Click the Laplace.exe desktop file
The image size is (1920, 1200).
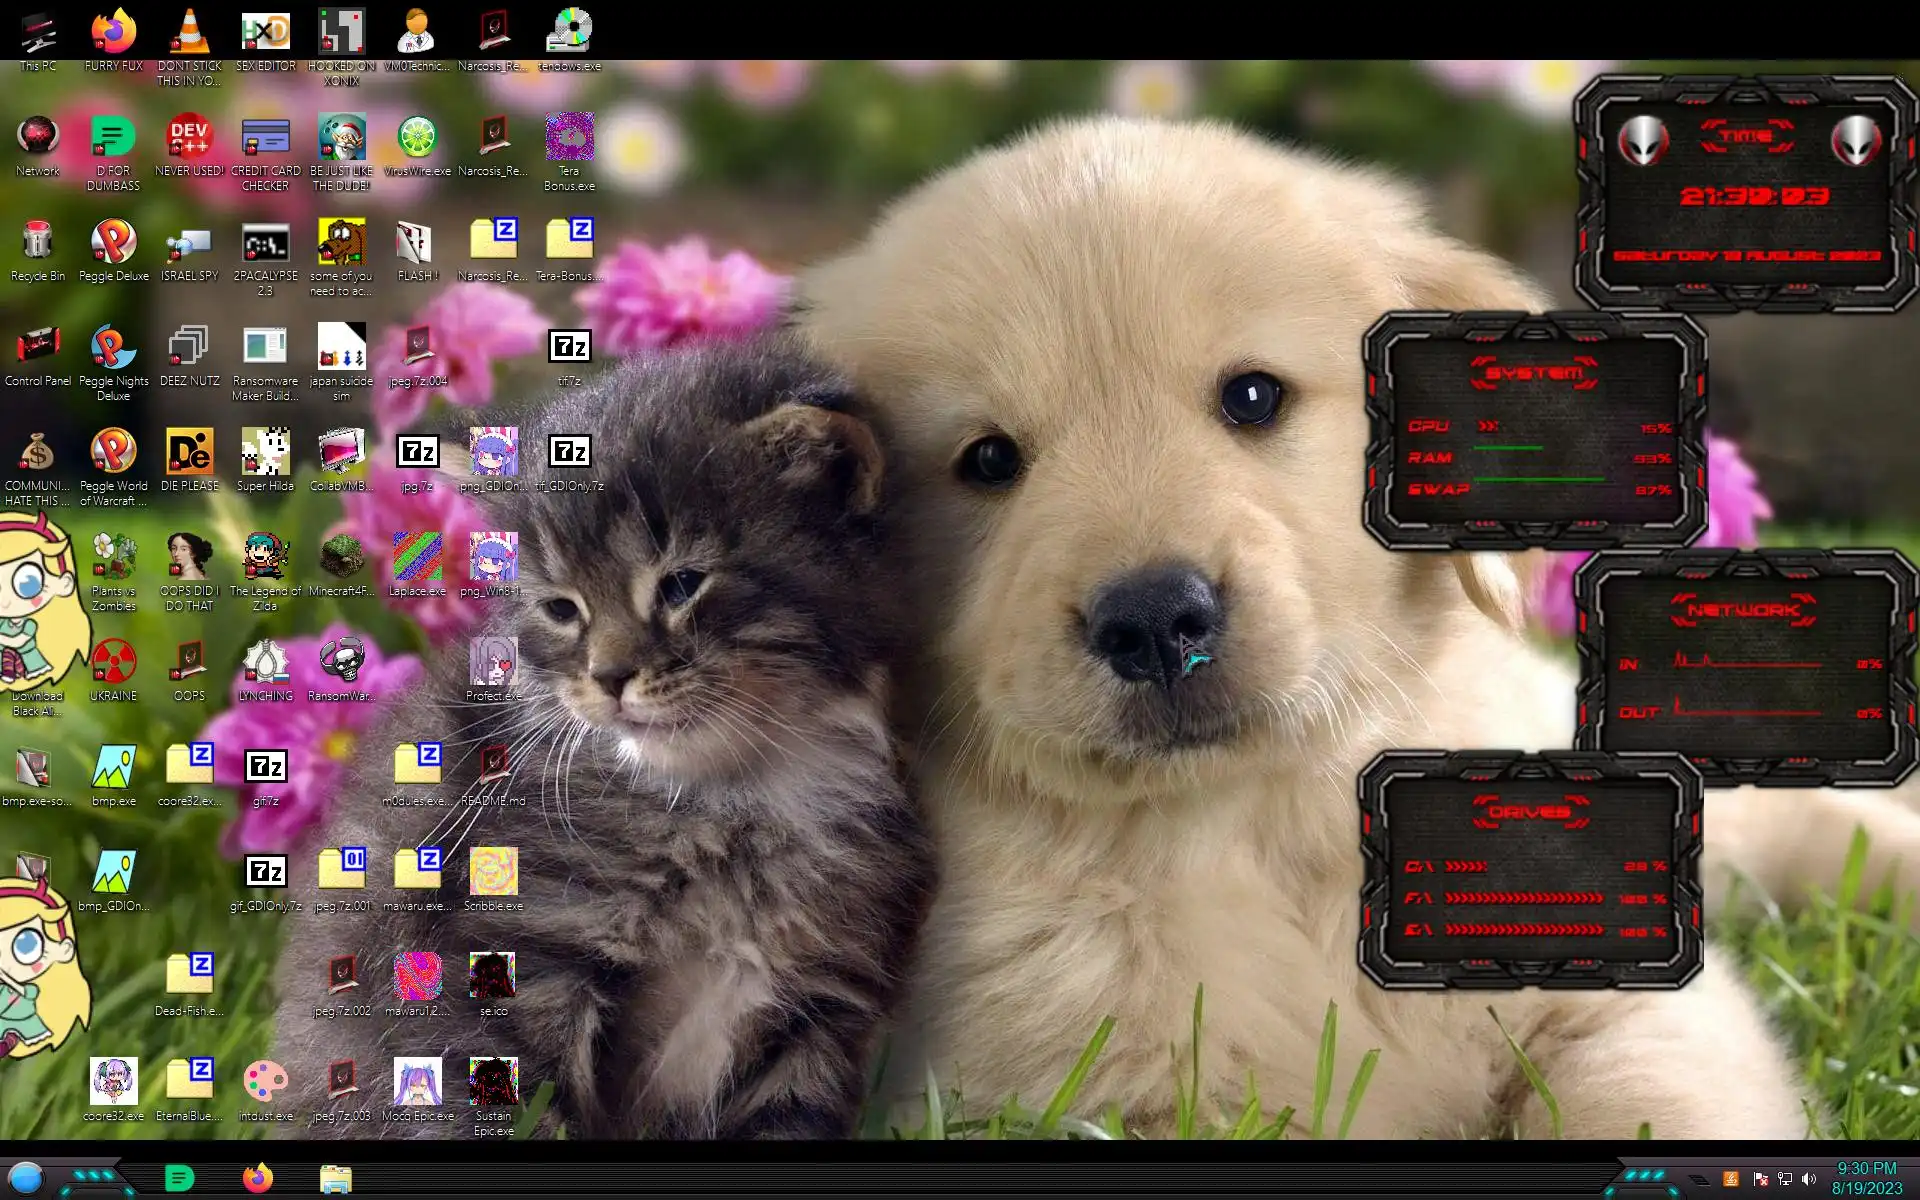(x=417, y=558)
